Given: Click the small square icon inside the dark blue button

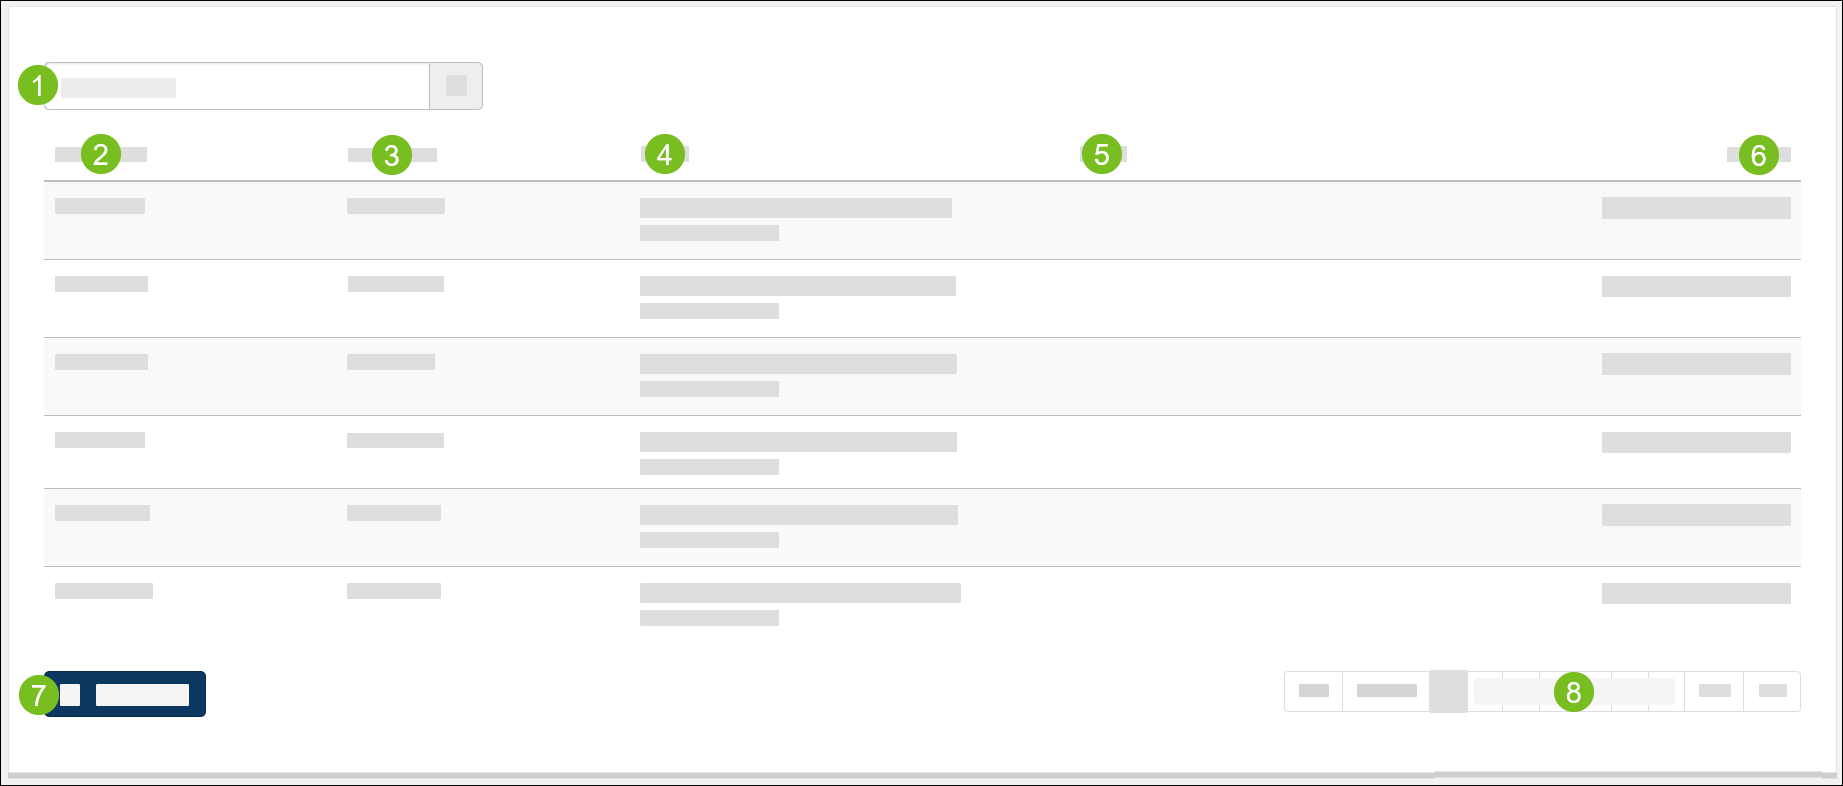Looking at the screenshot, I should point(70,694).
